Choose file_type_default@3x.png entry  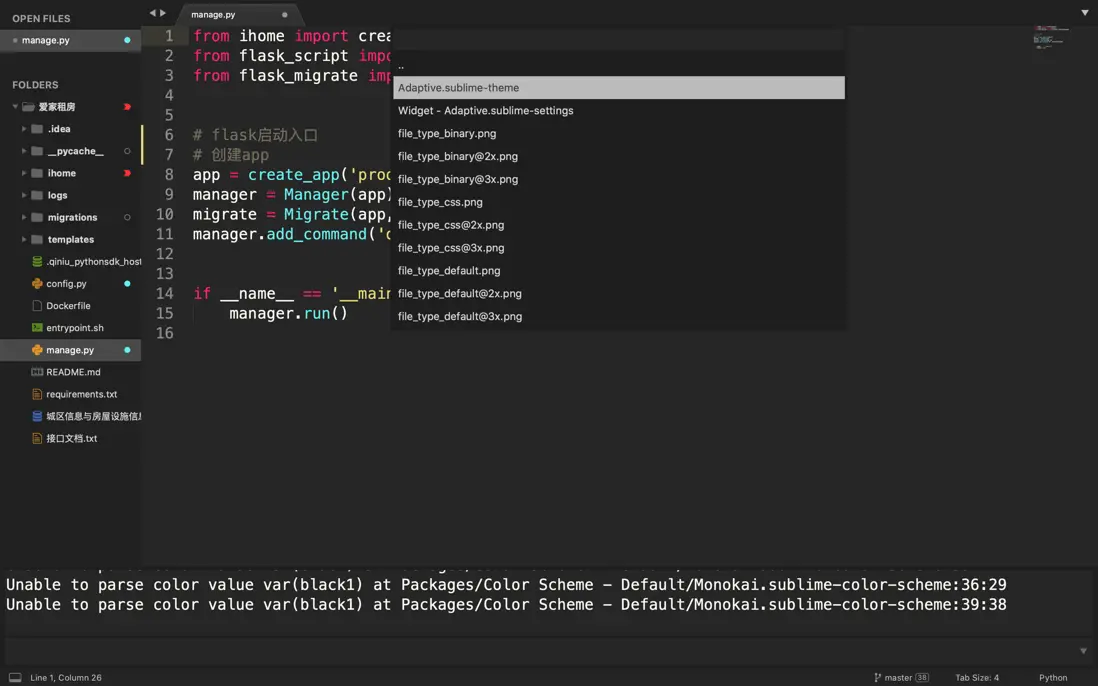pyautogui.click(x=618, y=316)
